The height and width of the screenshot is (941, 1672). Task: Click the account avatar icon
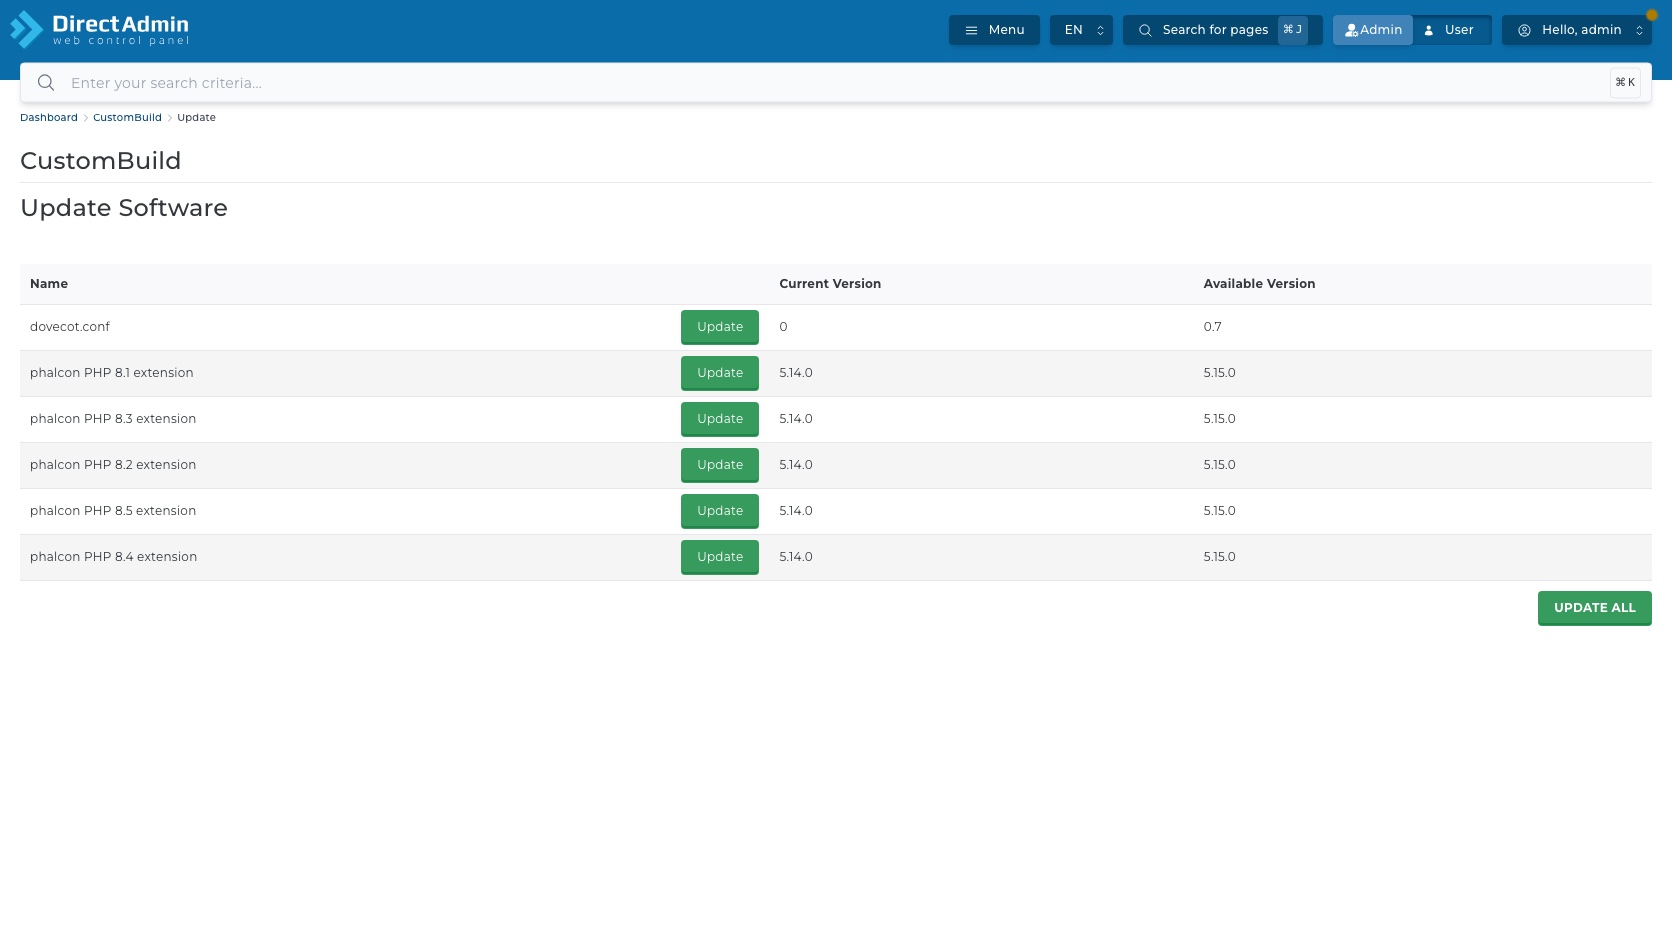click(x=1524, y=30)
